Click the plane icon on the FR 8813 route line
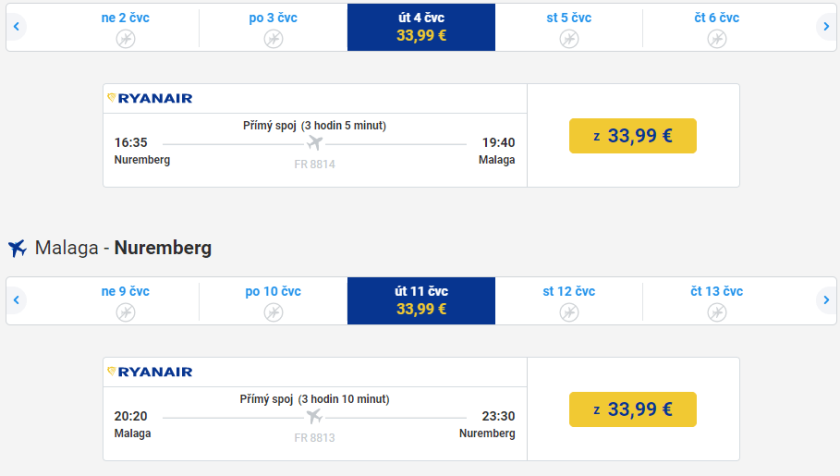Image resolution: width=840 pixels, height=476 pixels. pyautogui.click(x=315, y=417)
